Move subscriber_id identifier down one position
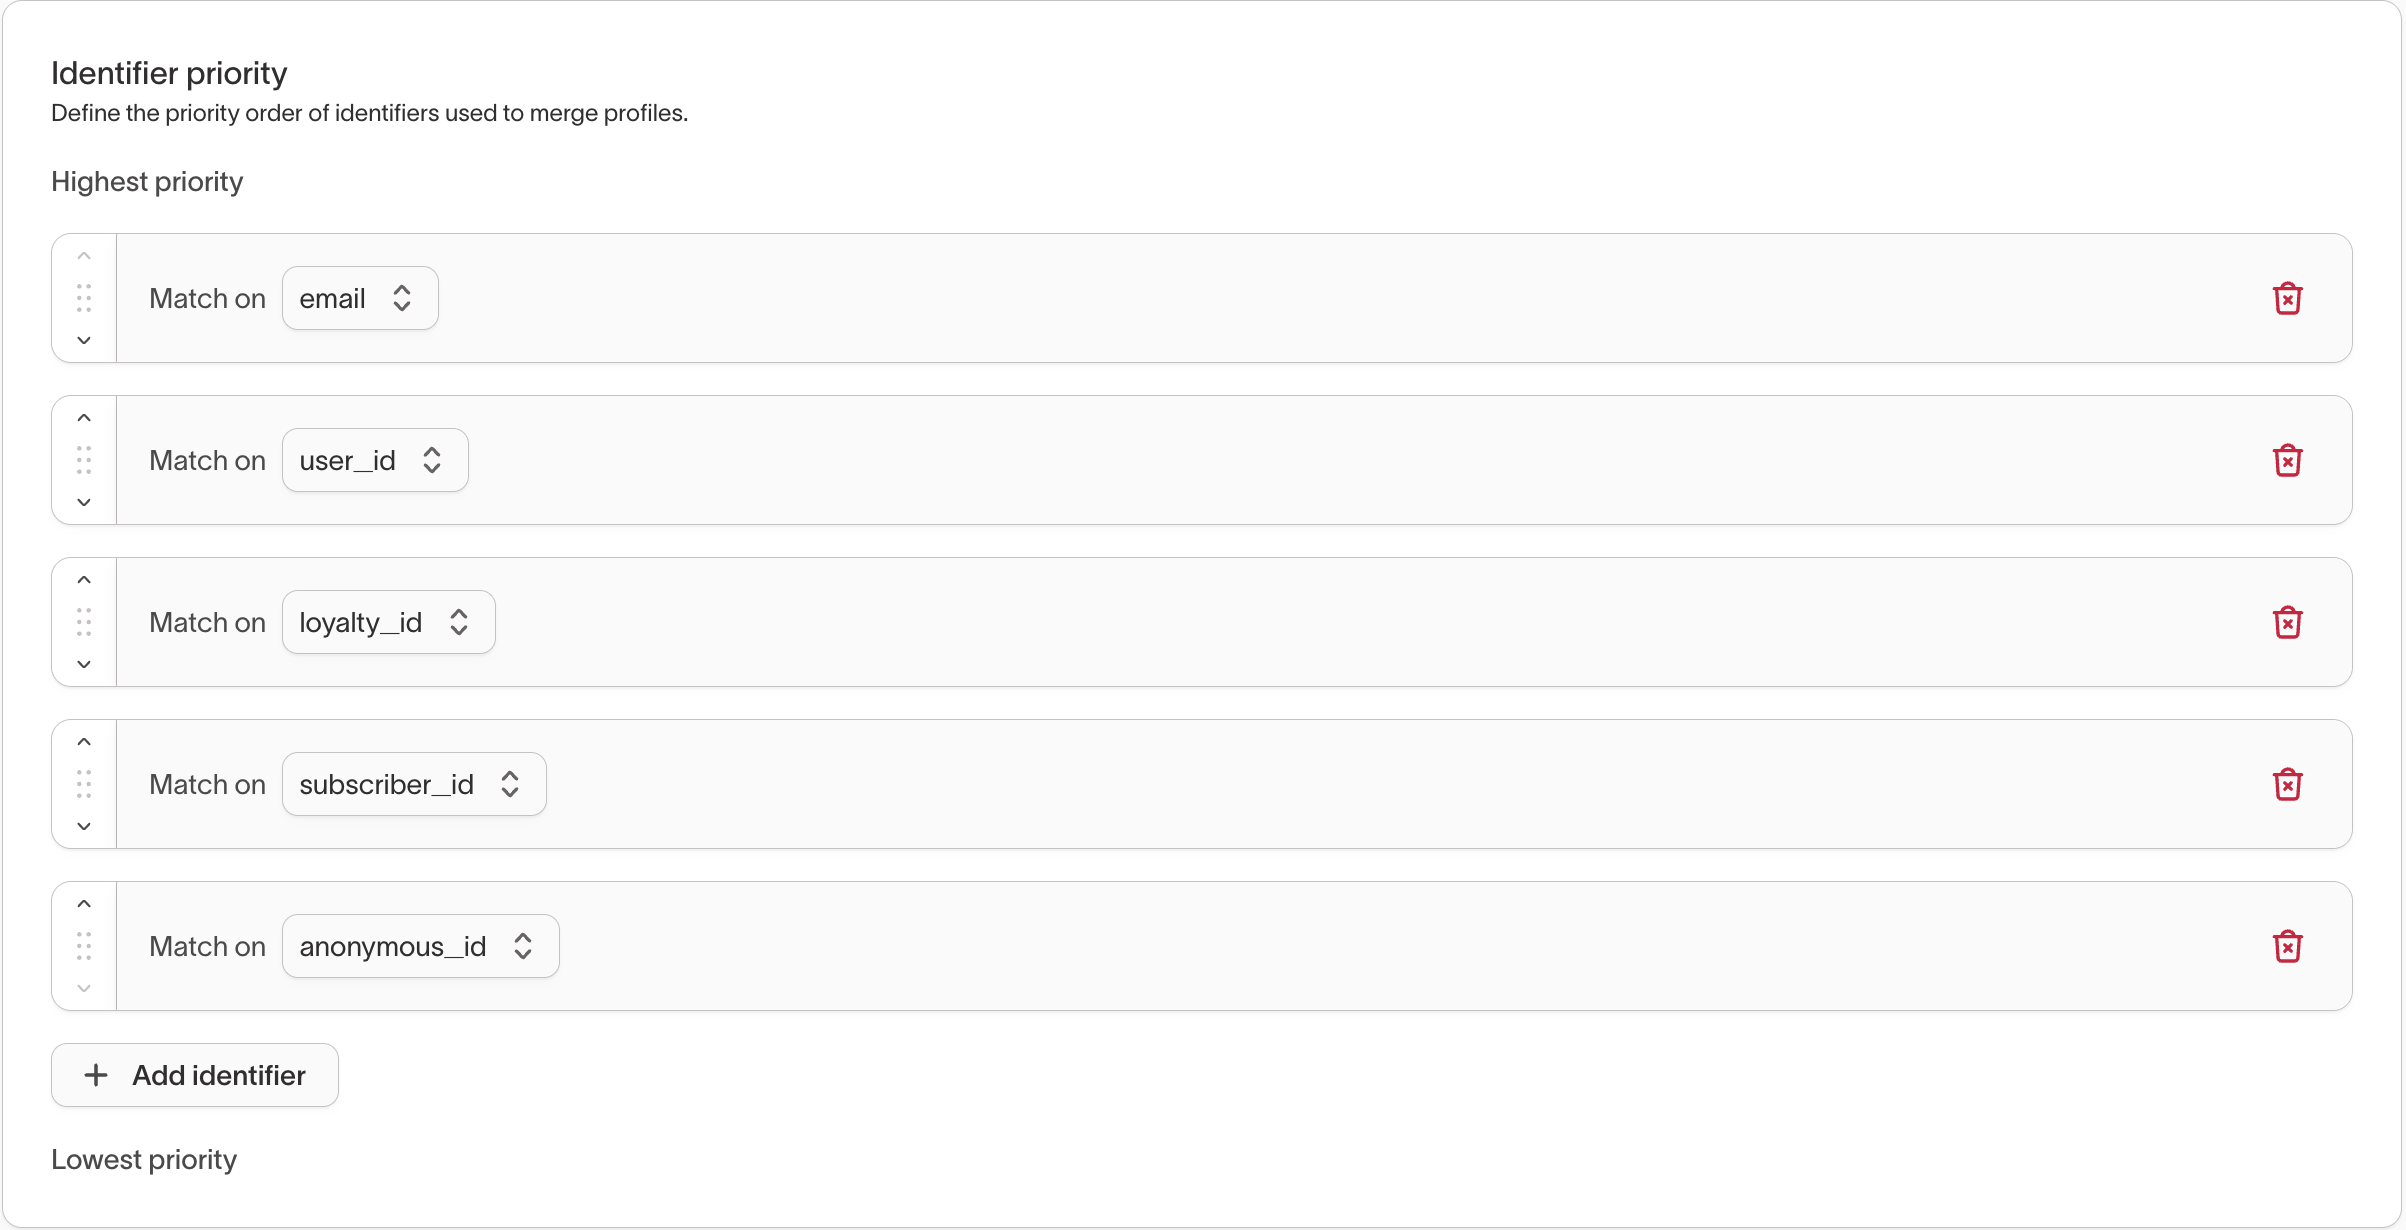Image resolution: width=2406 pixels, height=1230 pixels. (84, 826)
